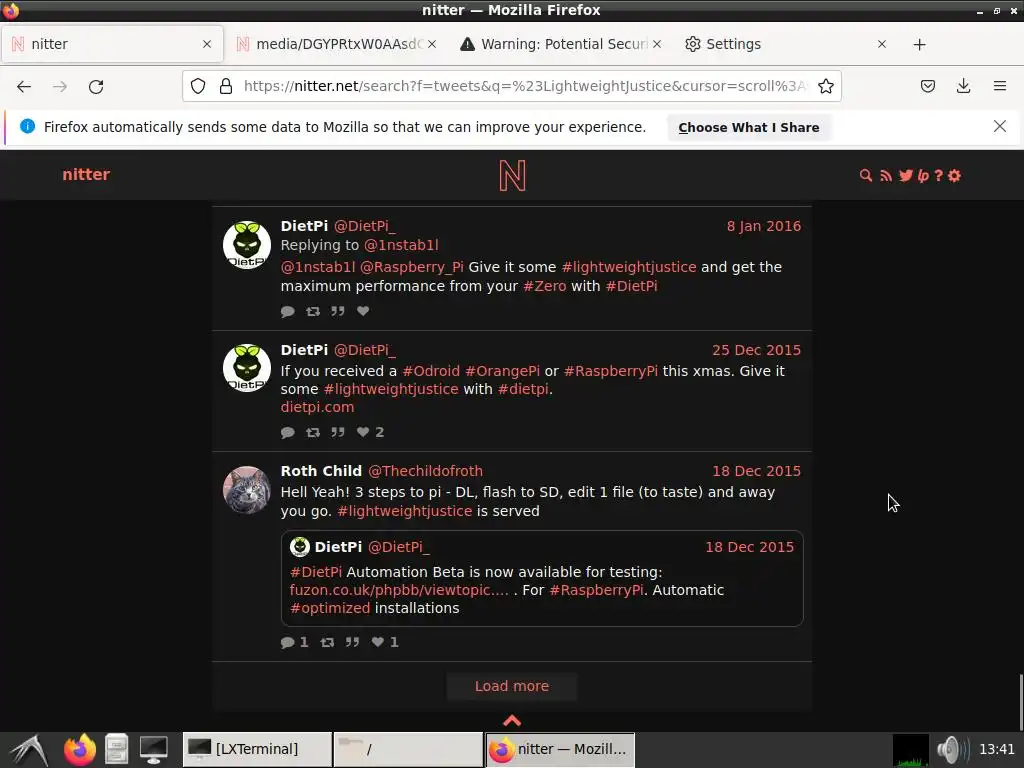Click reply icon on 8 Jan 2016 tweet

(287, 312)
